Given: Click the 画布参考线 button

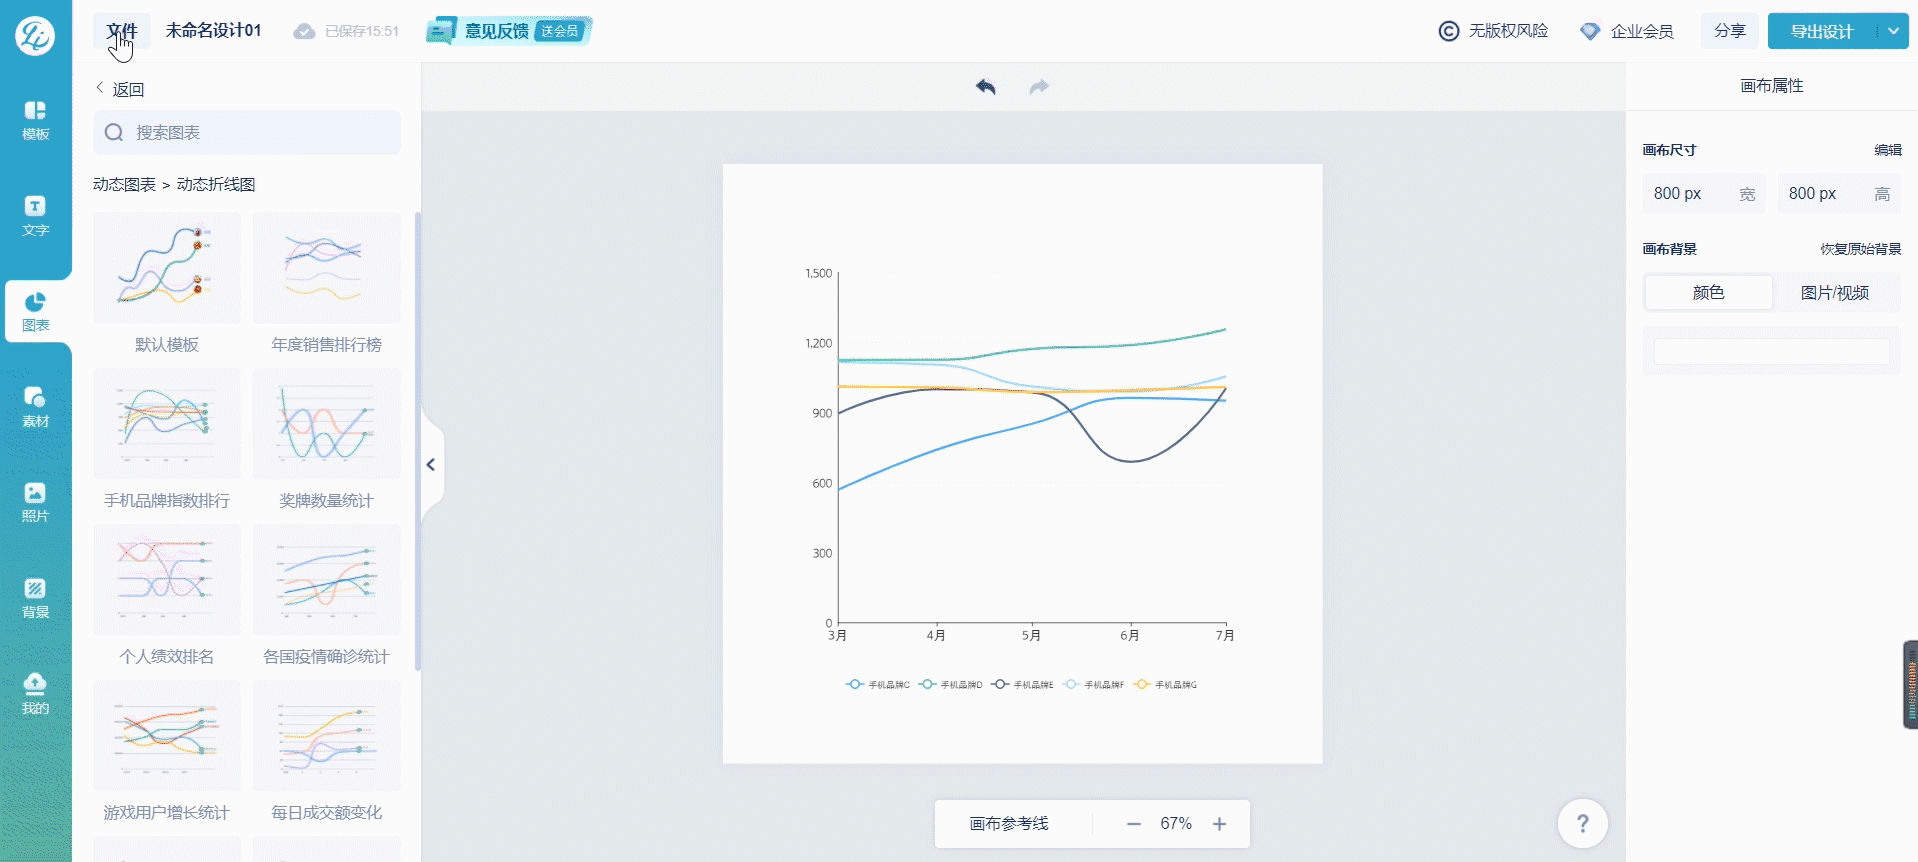Looking at the screenshot, I should pyautogui.click(x=1009, y=824).
